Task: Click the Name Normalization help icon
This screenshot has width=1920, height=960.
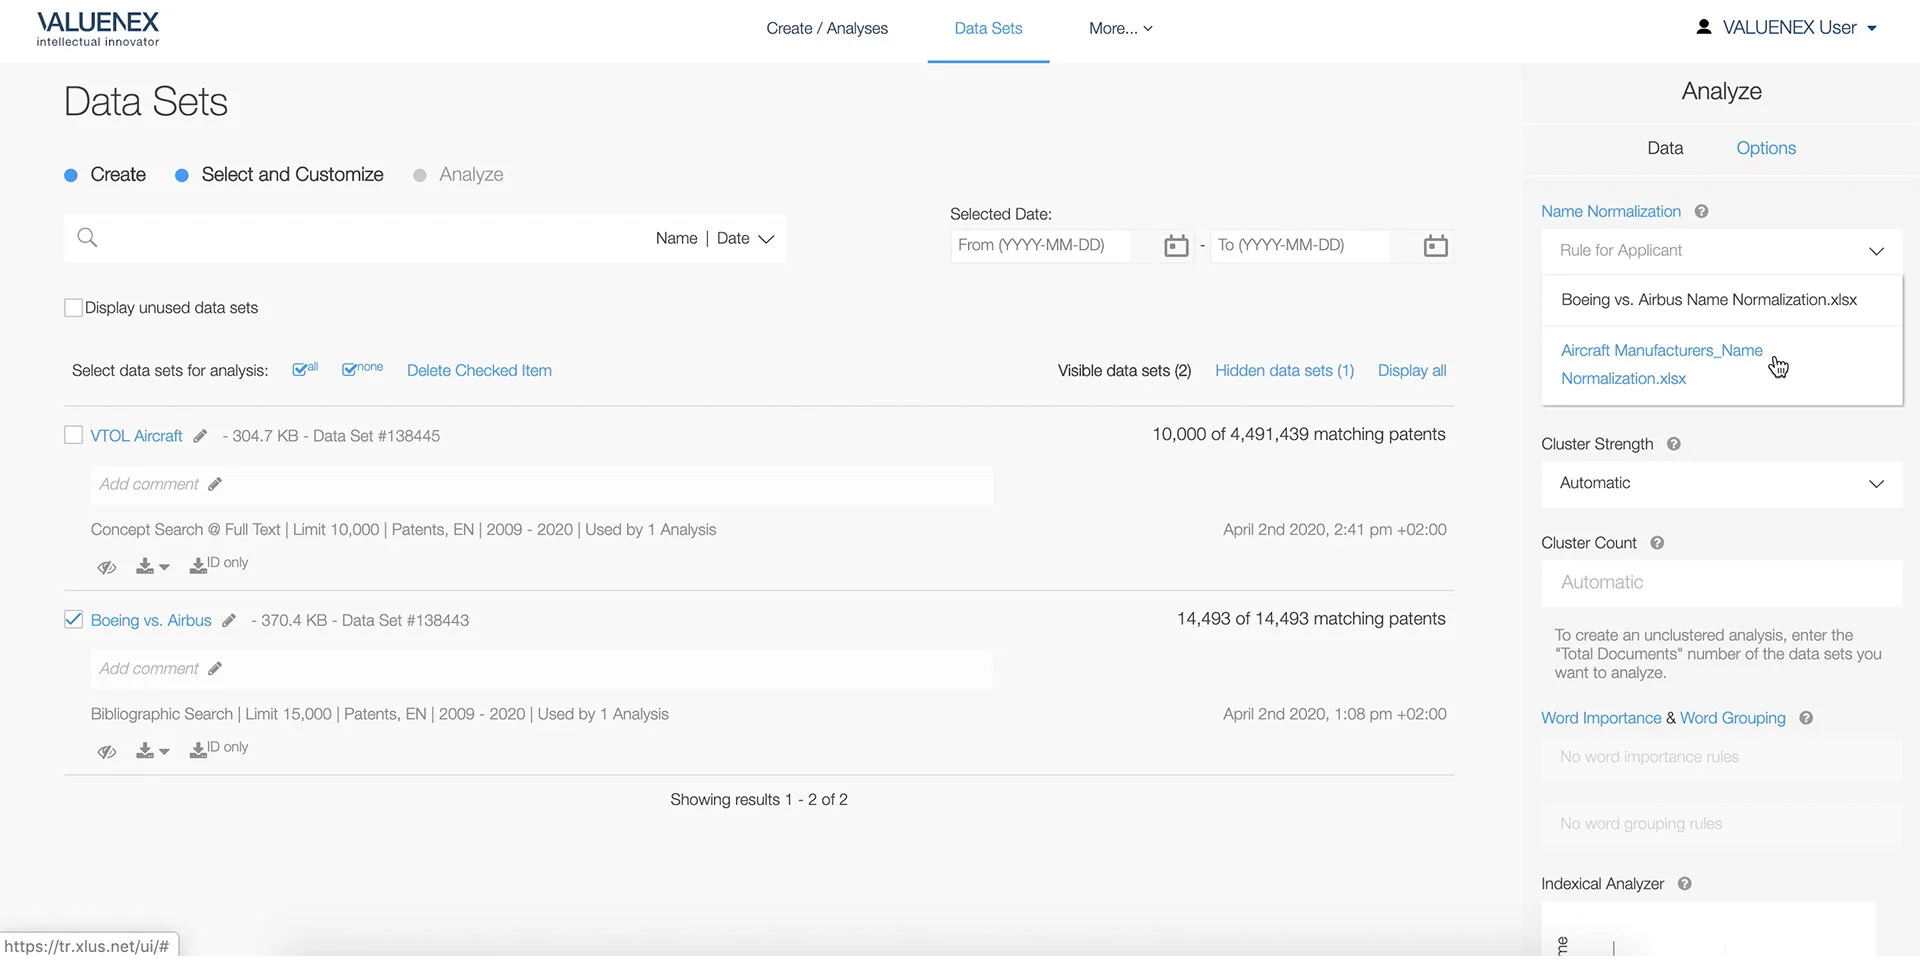Action: click(x=1701, y=211)
